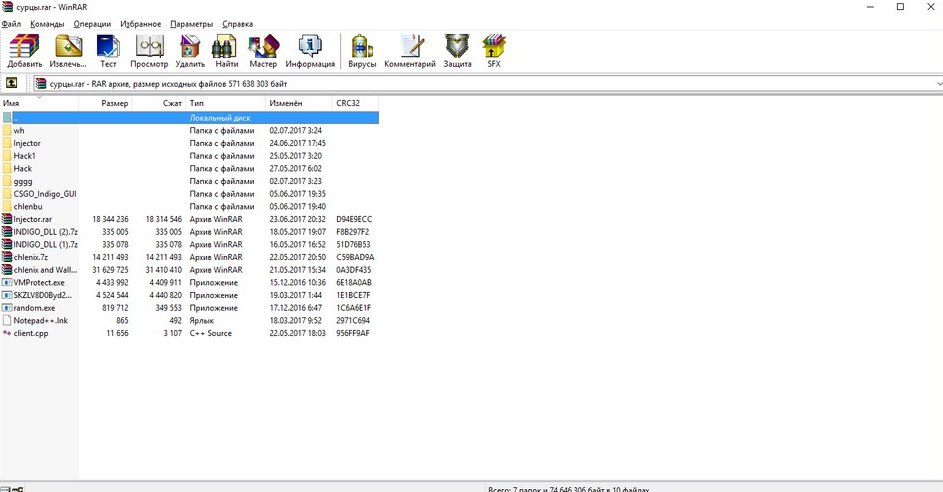Select the chlenix and Wall... archive
This screenshot has height=492, width=943.
(x=190, y=269)
